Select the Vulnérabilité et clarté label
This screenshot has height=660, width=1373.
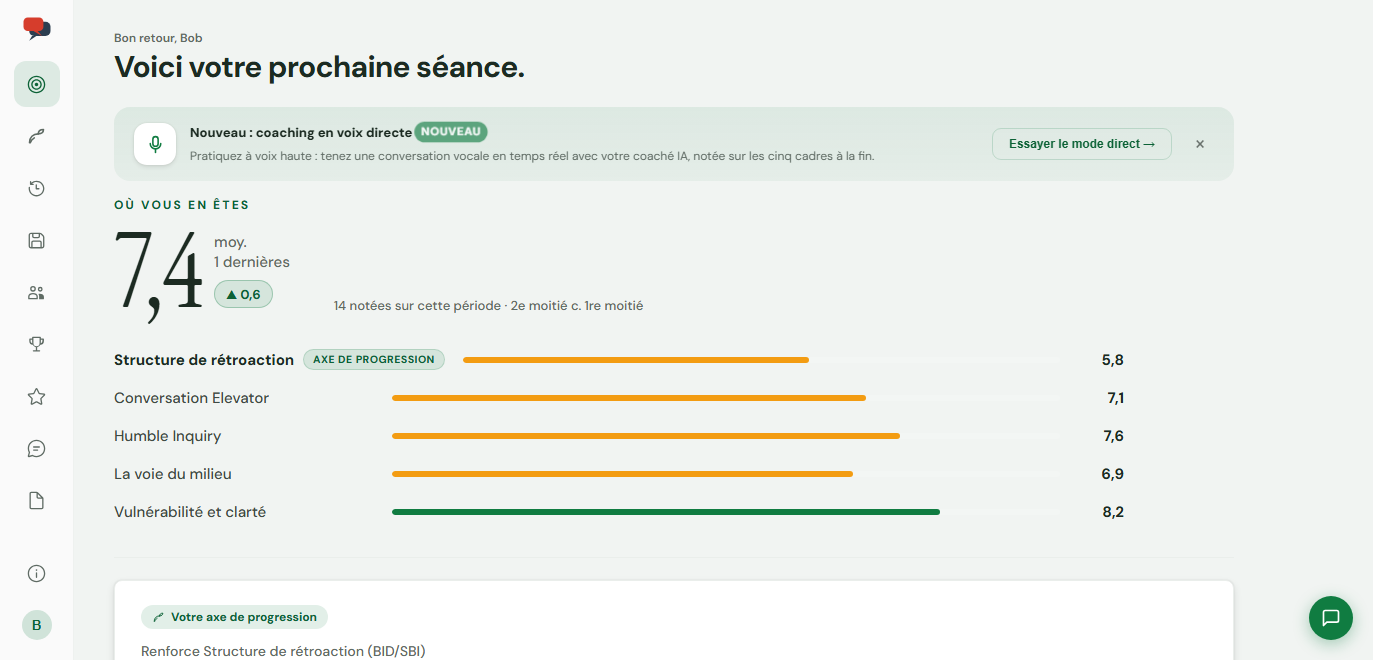click(190, 512)
